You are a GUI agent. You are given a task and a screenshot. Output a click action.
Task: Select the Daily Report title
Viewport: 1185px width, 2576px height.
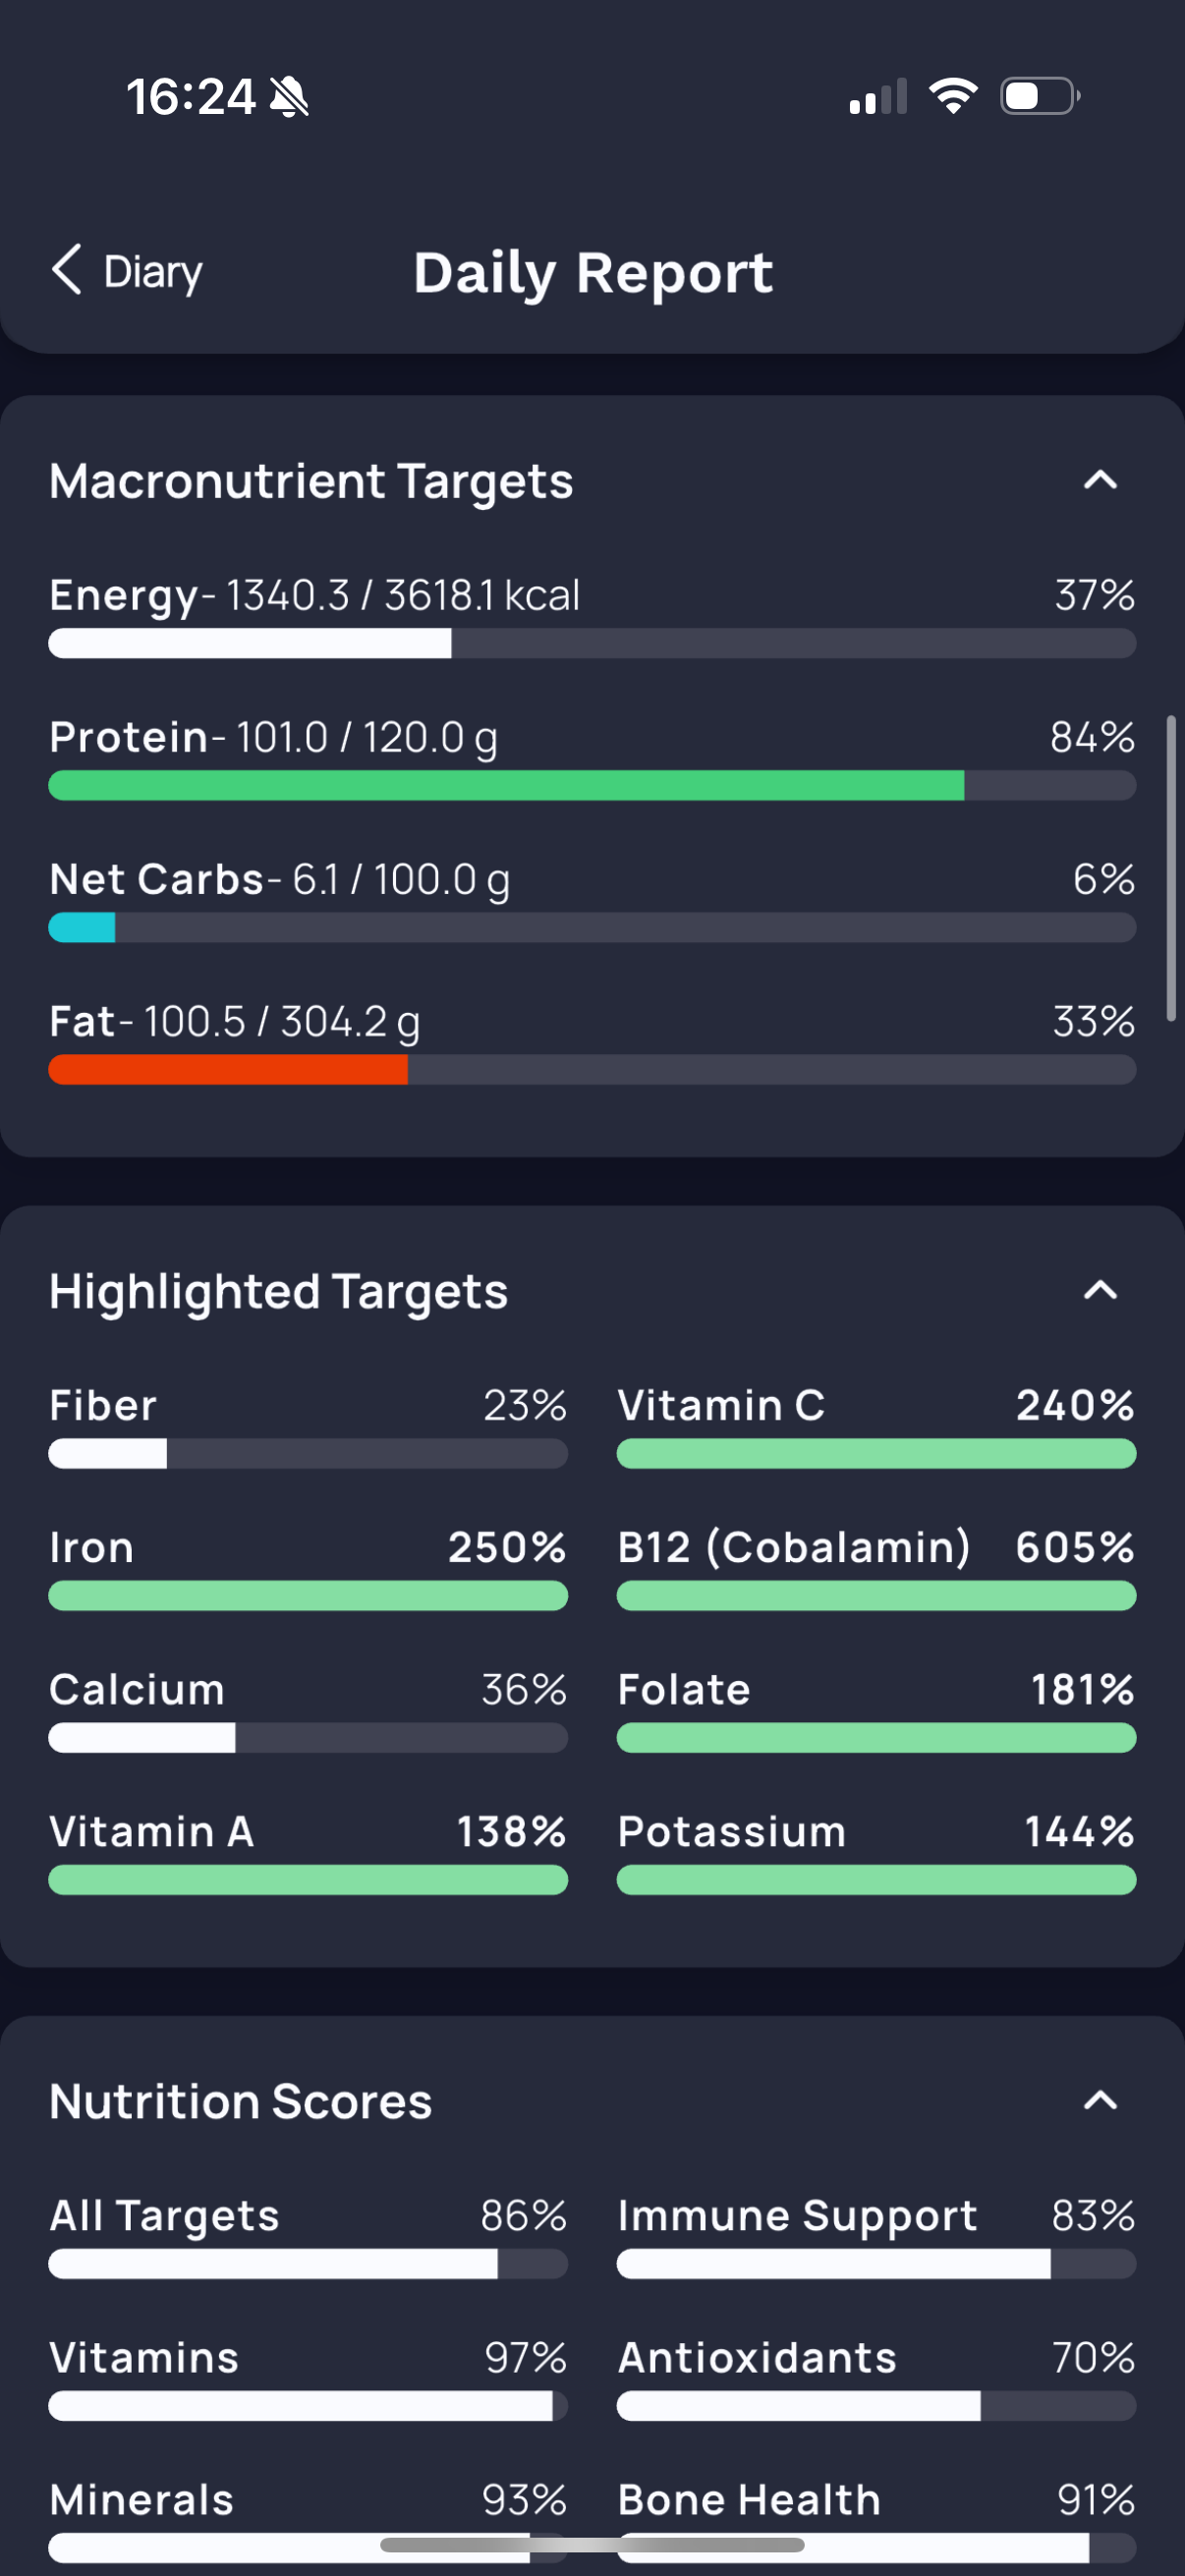593,273
